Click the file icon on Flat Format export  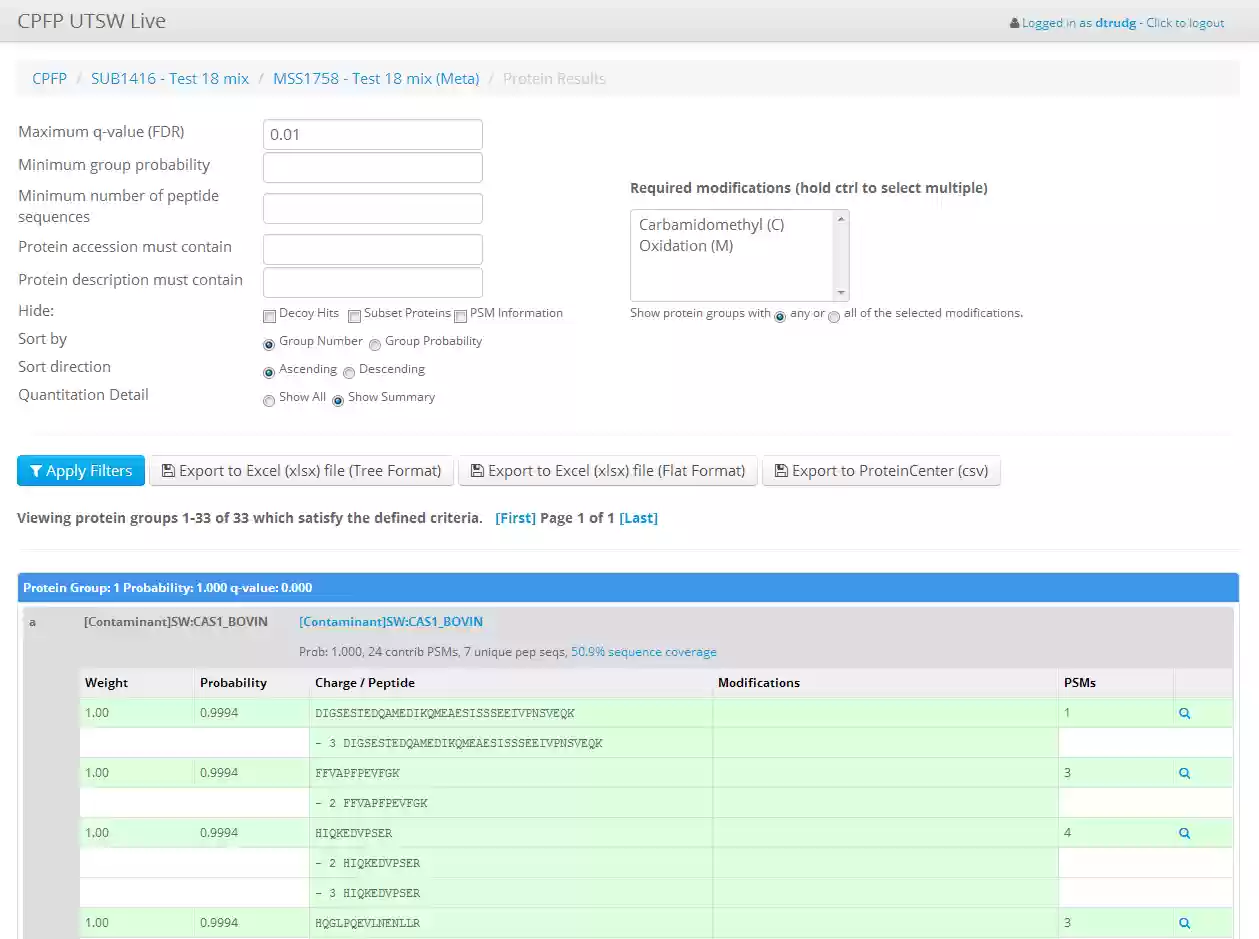point(477,470)
